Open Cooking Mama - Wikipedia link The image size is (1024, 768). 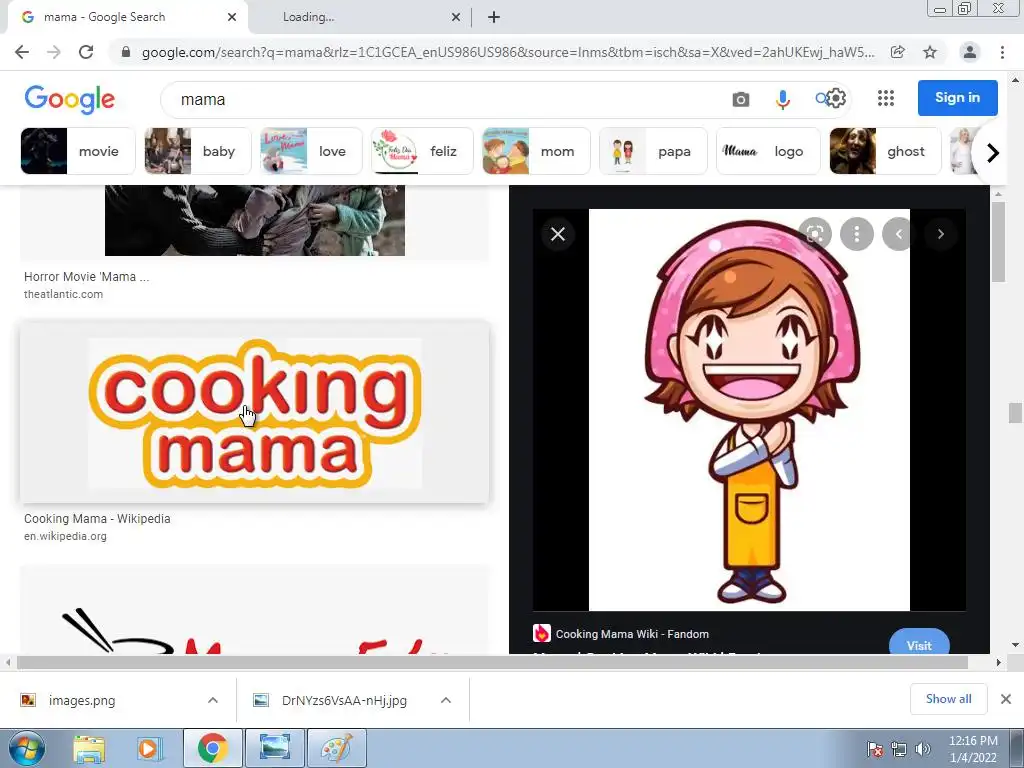tap(97, 519)
